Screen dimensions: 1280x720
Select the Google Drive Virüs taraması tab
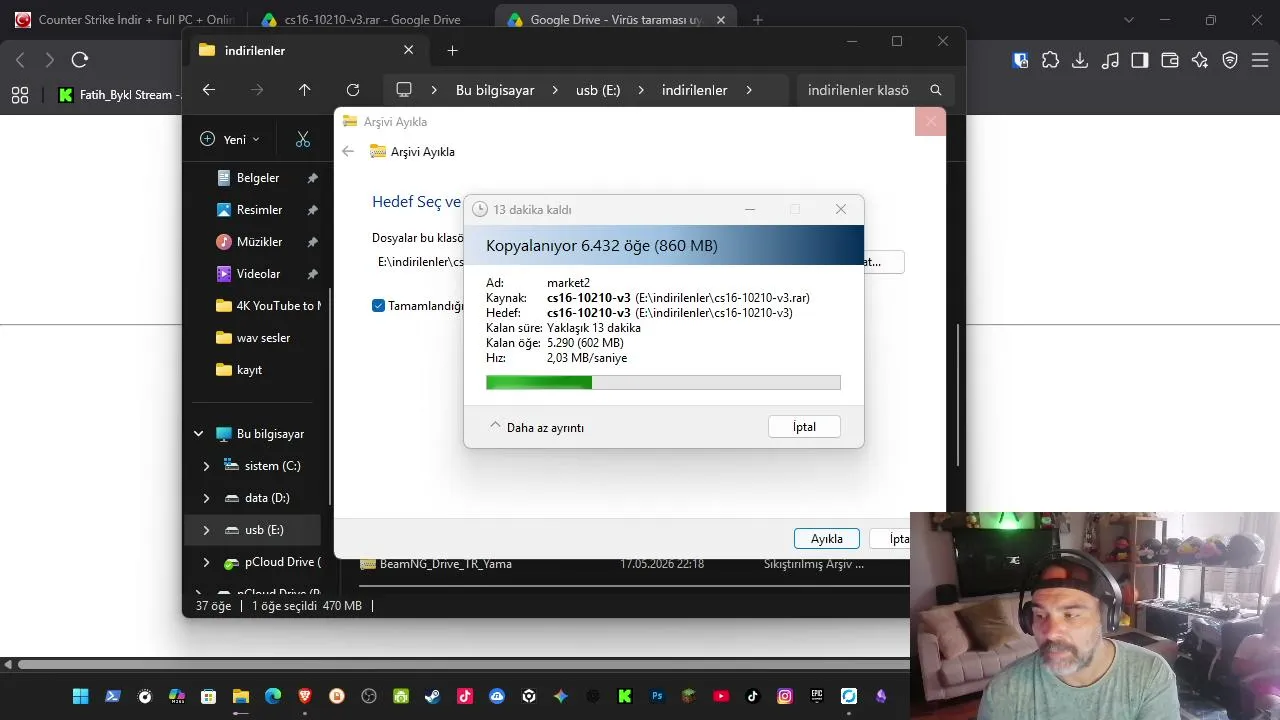point(614,20)
